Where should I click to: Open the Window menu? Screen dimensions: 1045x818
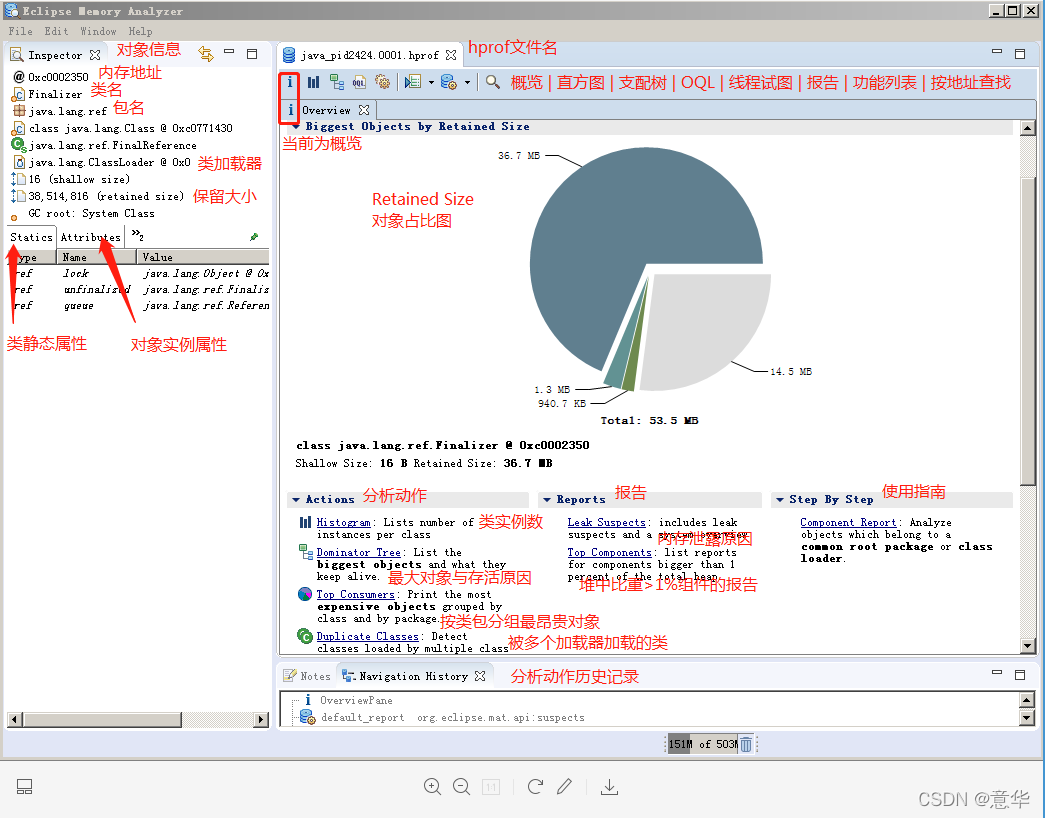pyautogui.click(x=98, y=31)
